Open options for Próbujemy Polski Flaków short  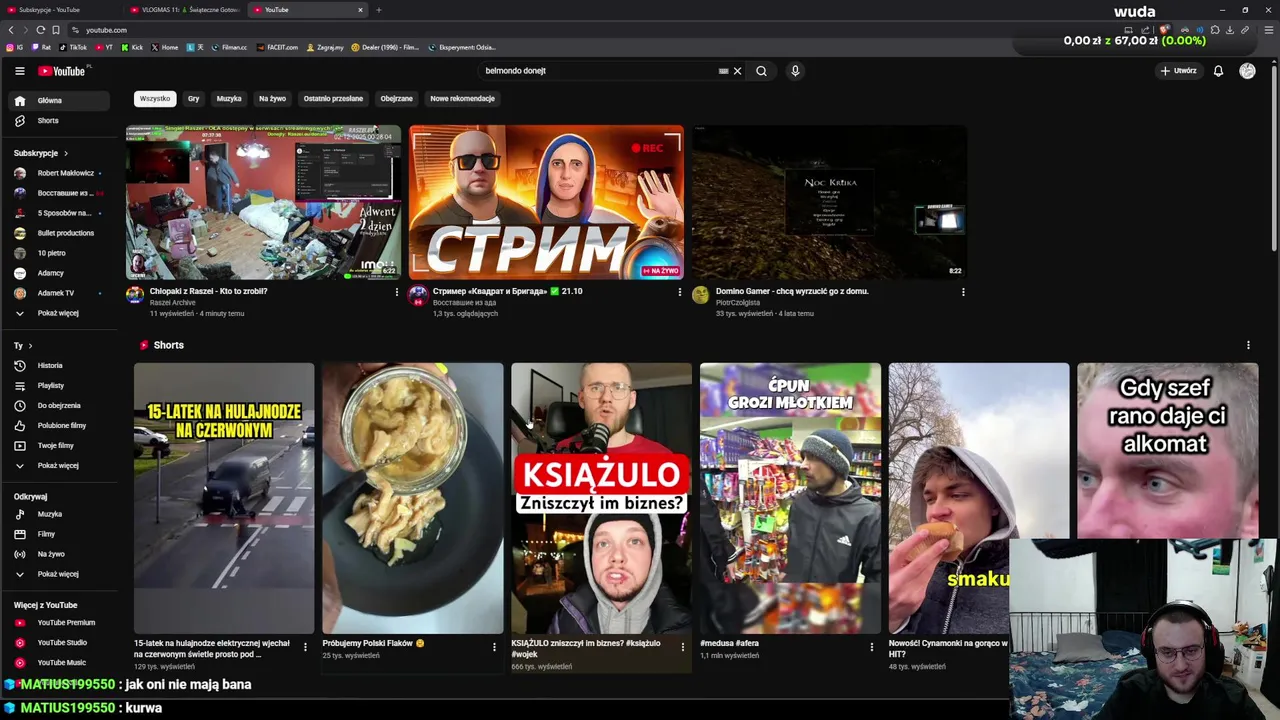coord(494,647)
